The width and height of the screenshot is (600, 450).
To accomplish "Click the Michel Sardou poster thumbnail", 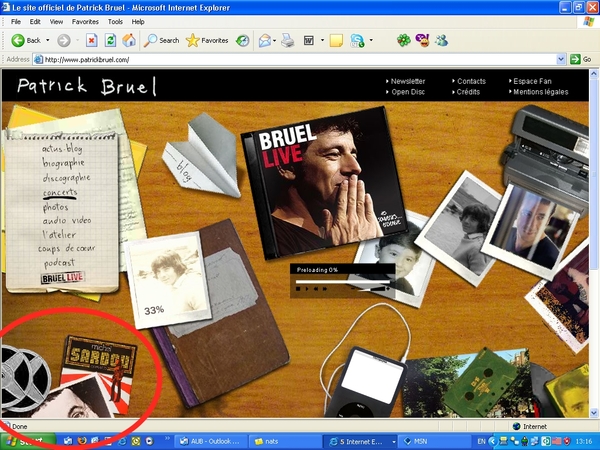I will click(x=99, y=369).
